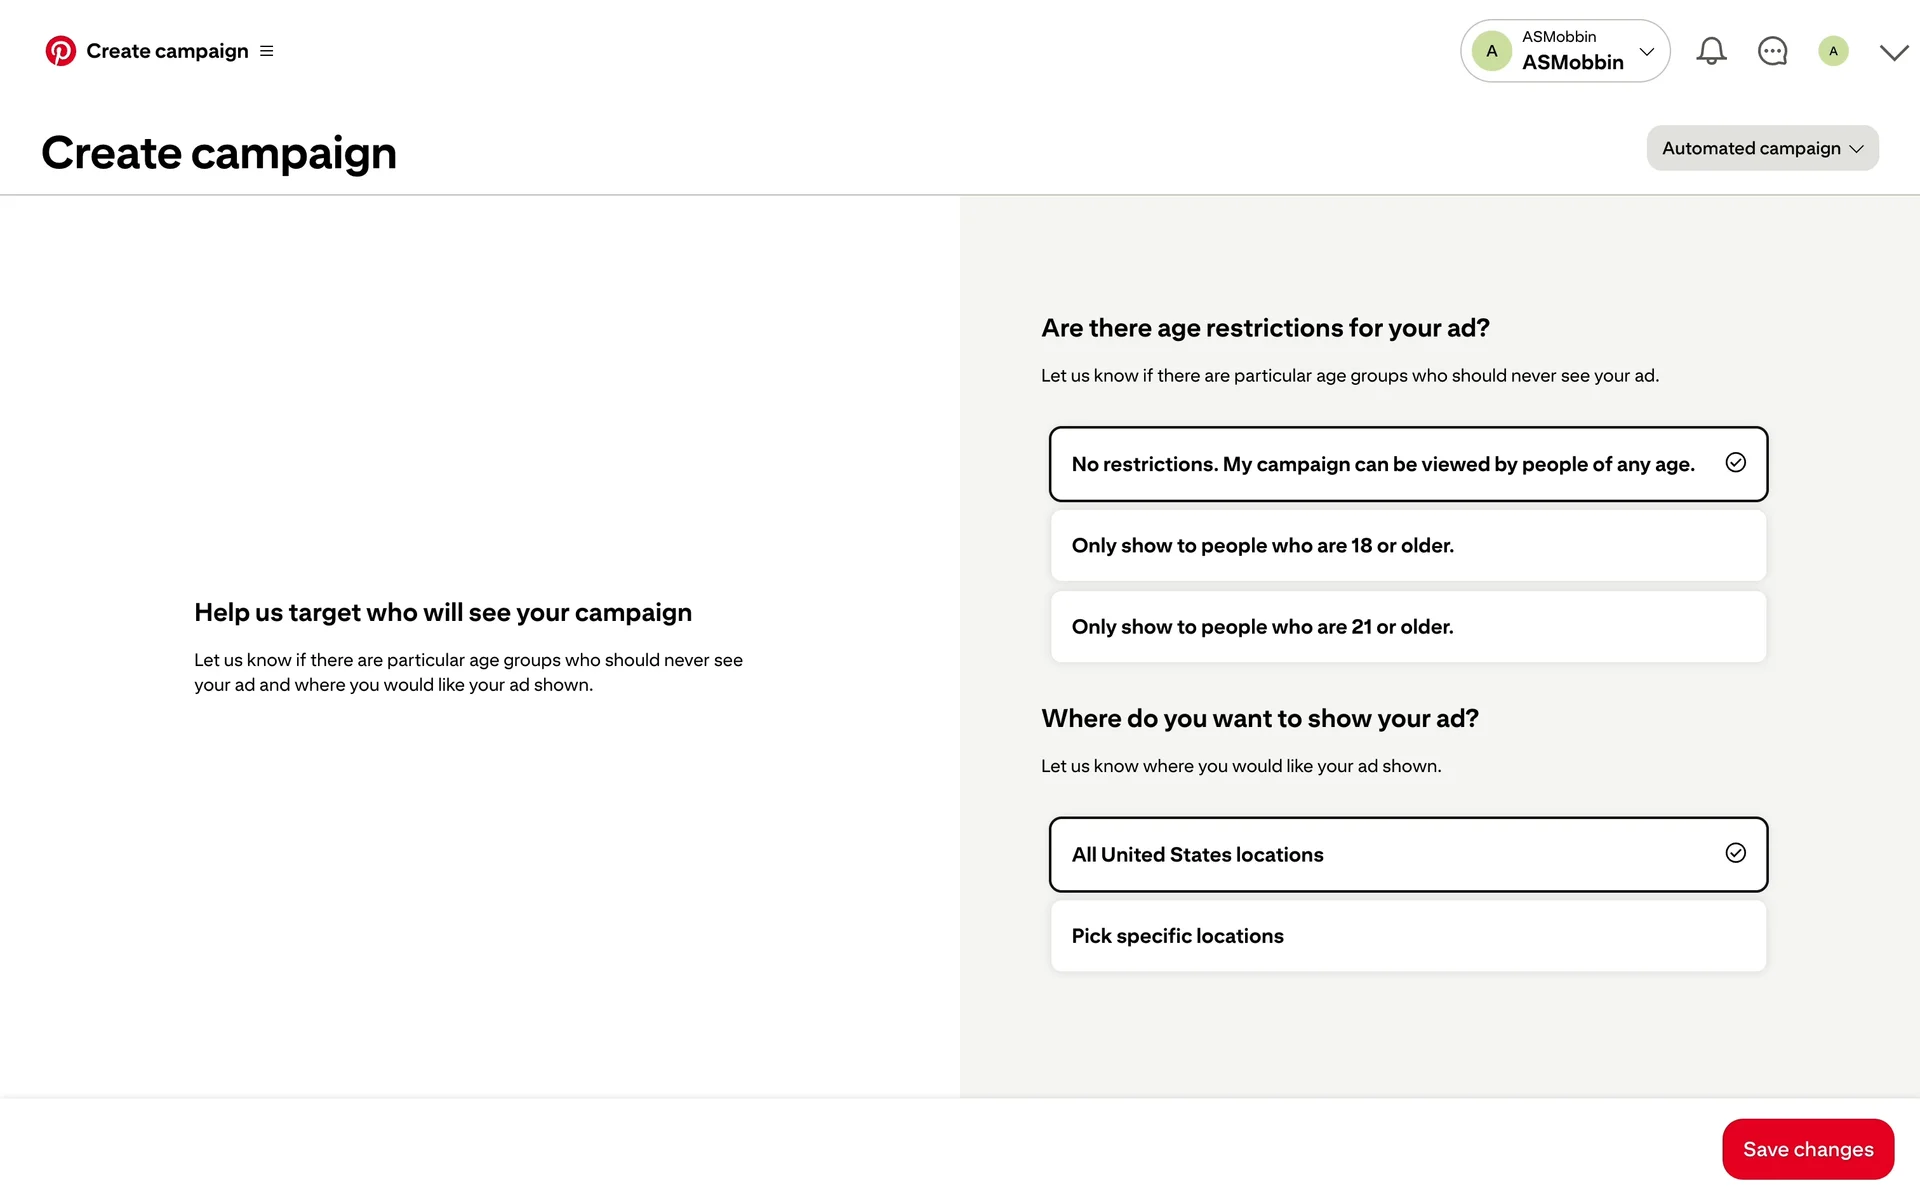This screenshot has width=1920, height=1200.
Task: Select No restrictions age option
Action: tap(1382, 464)
